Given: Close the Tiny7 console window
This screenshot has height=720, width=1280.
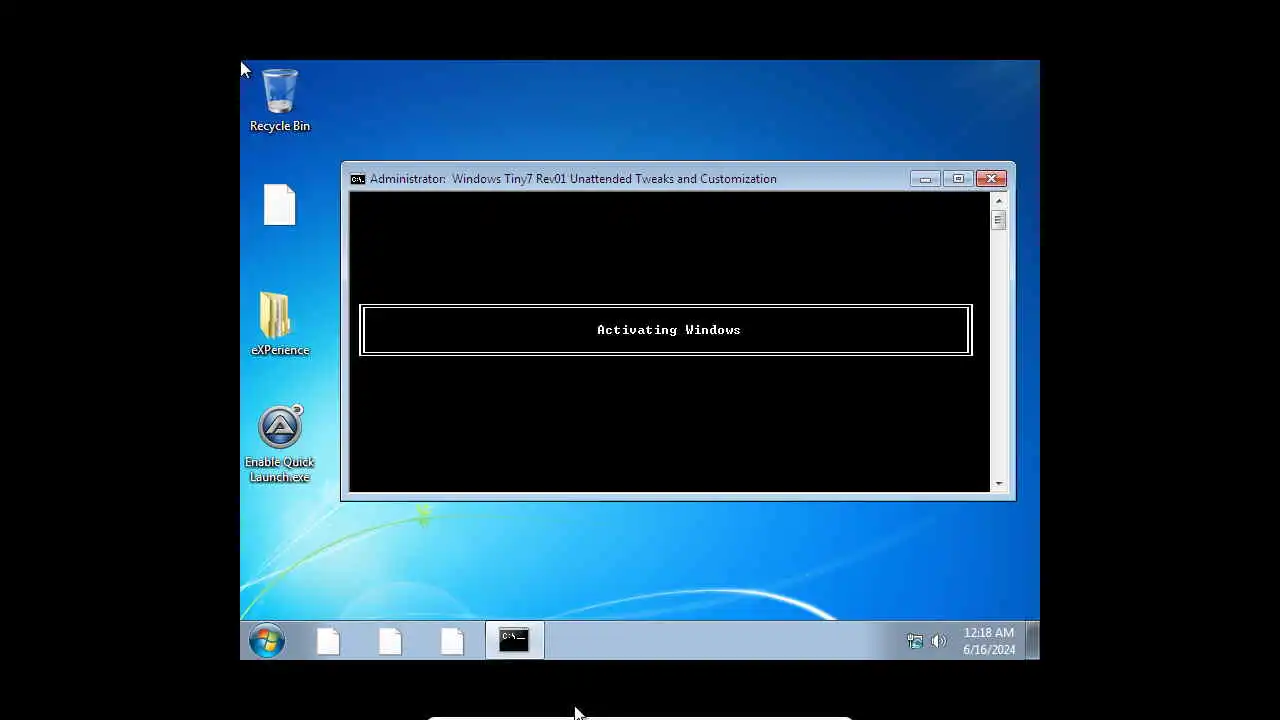Looking at the screenshot, I should (x=991, y=179).
